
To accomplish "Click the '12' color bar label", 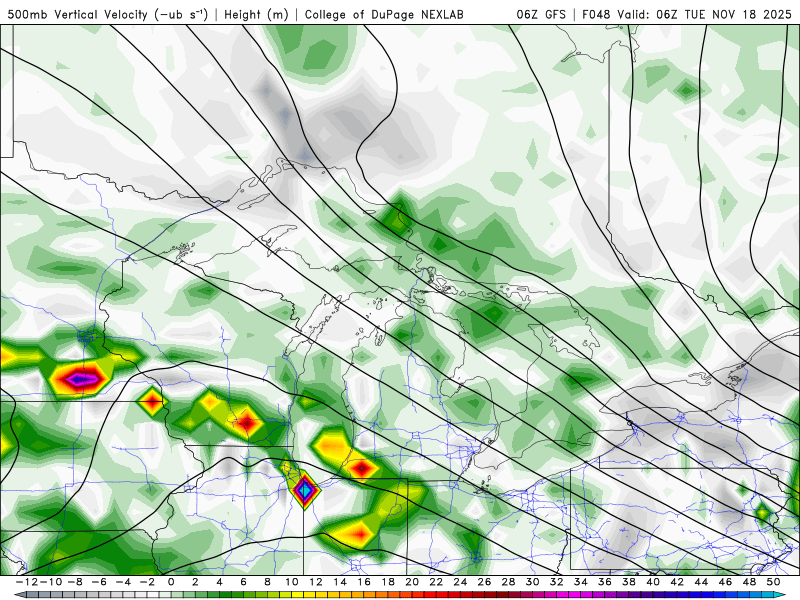I will tap(316, 582).
